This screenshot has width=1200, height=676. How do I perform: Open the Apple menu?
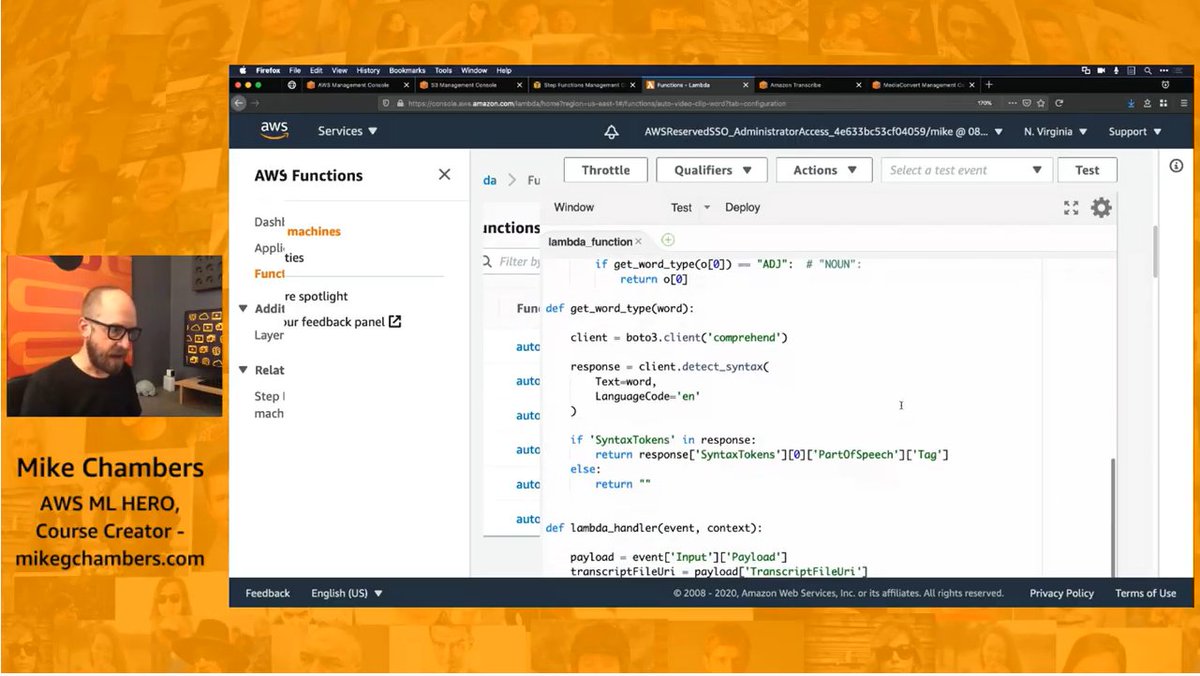click(242, 71)
